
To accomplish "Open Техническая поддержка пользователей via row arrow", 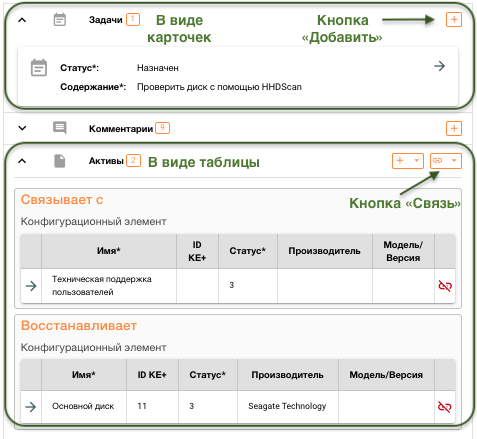I will (x=31, y=286).
